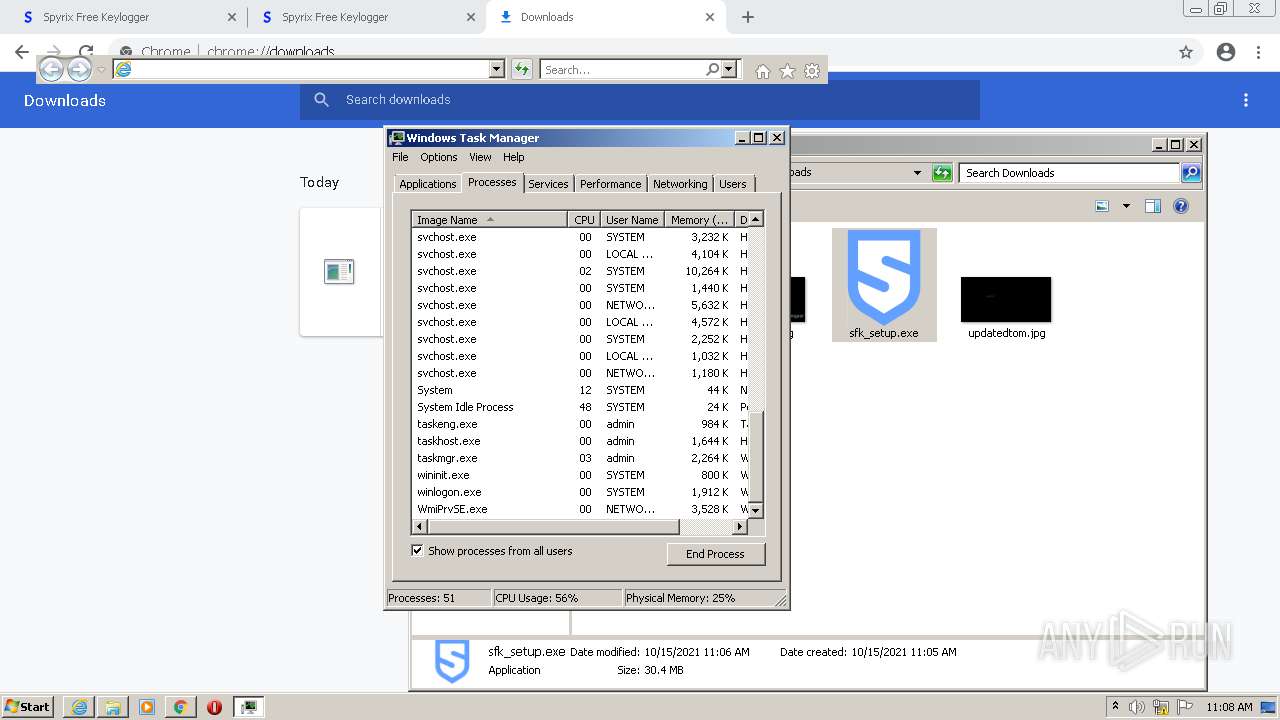Open the Explorer change-view dropdown arrow
The width and height of the screenshot is (1280, 720).
click(1126, 206)
